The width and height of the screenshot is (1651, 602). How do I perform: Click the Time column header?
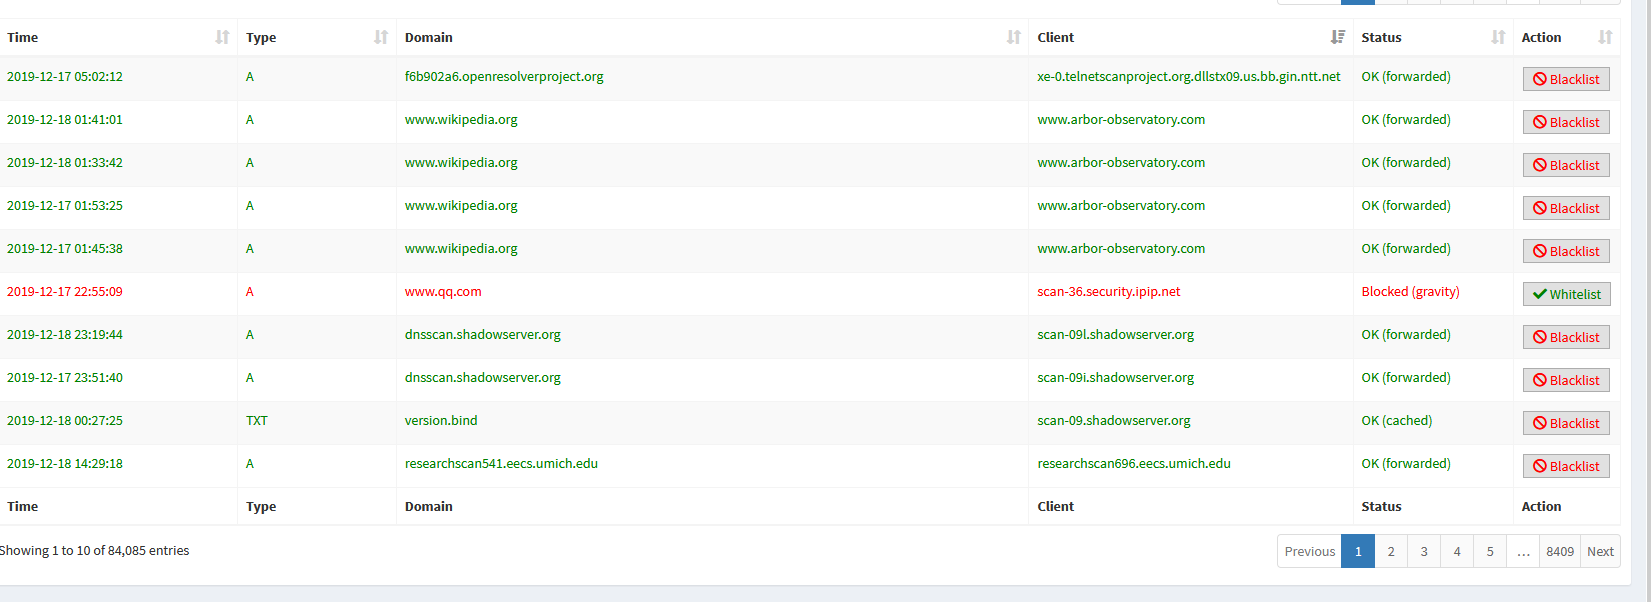coord(118,37)
